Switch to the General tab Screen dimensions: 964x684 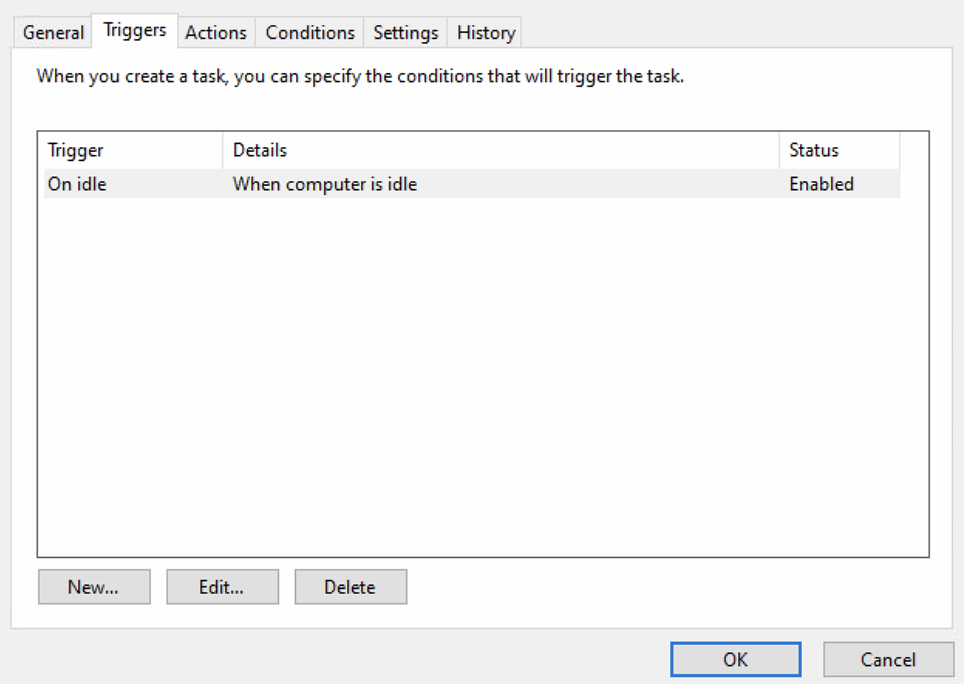pyautogui.click(x=53, y=33)
